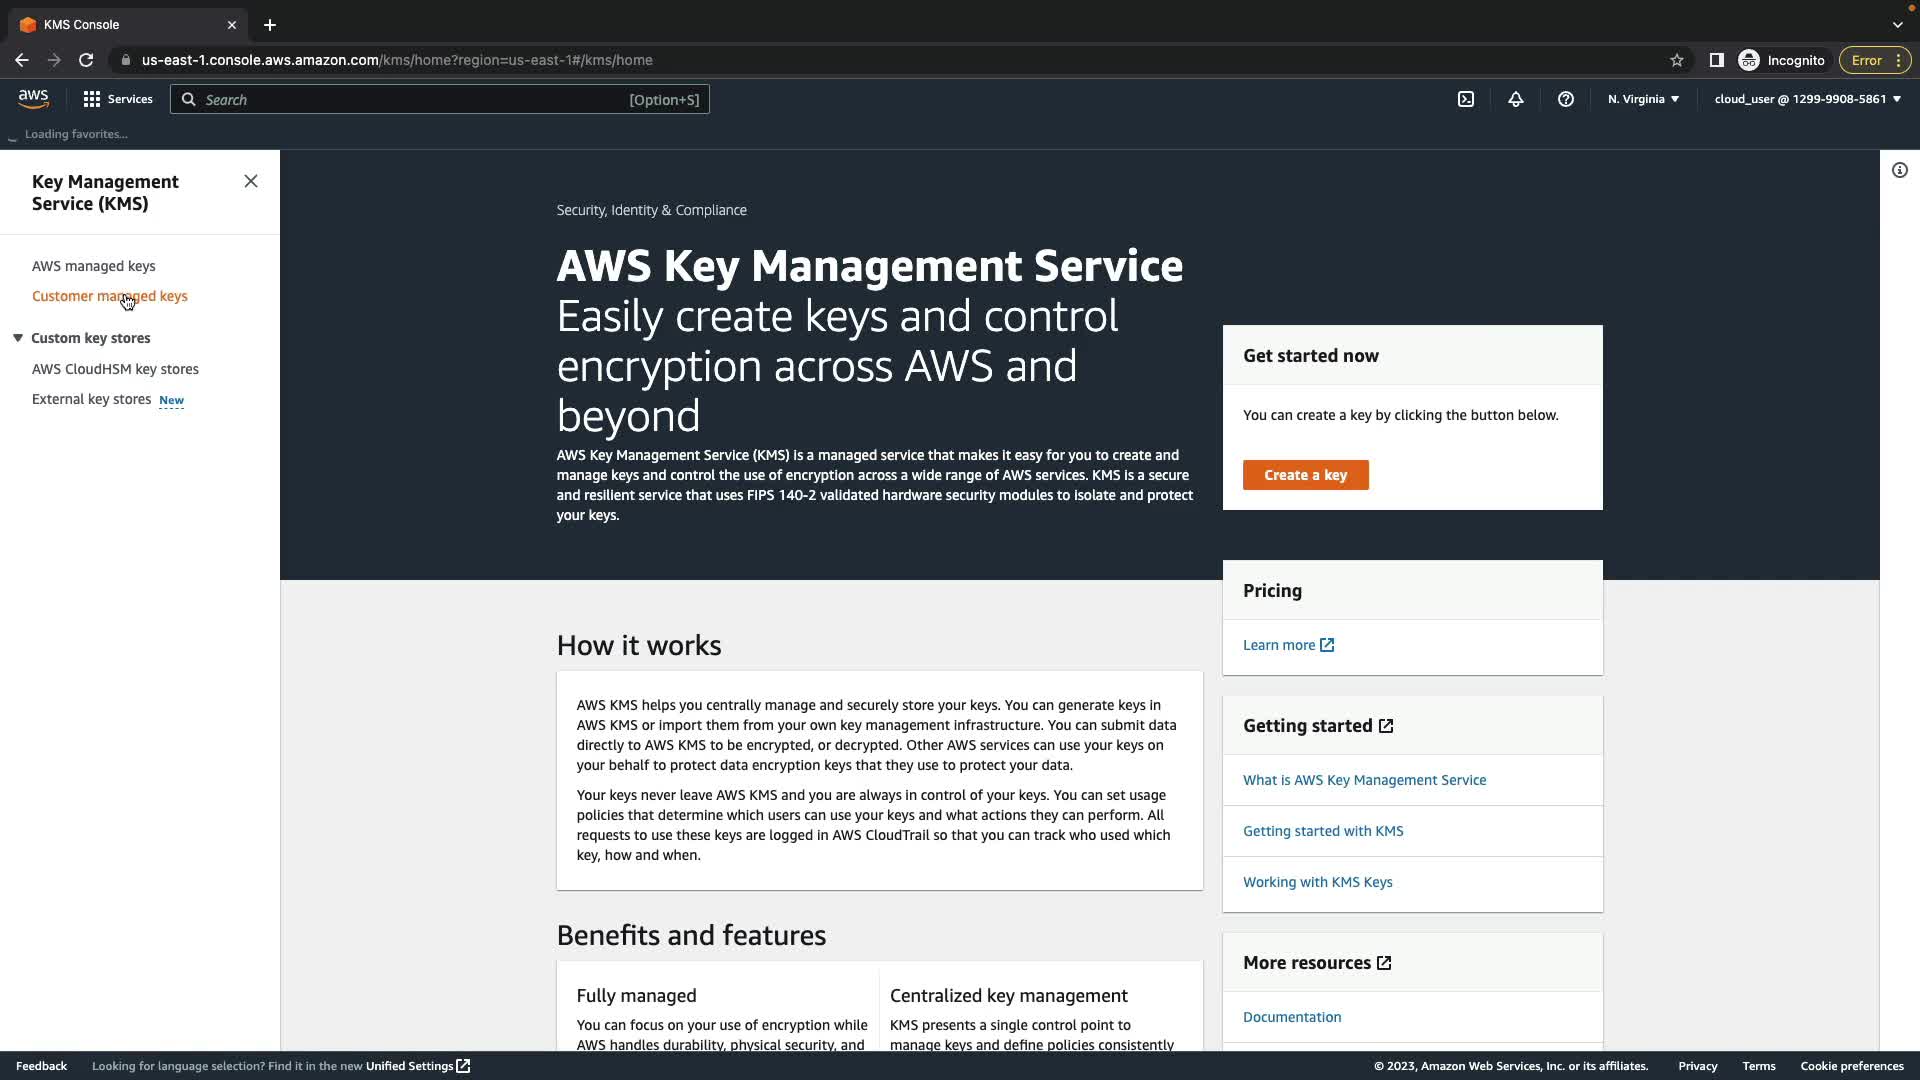This screenshot has height=1080, width=1920.
Task: Open a new browser tab
Action: pyautogui.click(x=269, y=25)
